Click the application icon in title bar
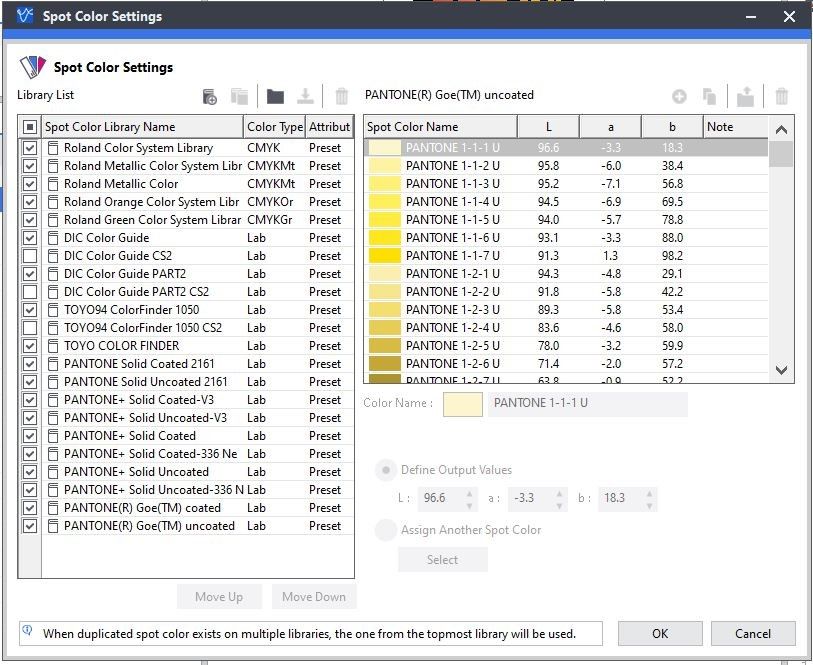 [24, 16]
